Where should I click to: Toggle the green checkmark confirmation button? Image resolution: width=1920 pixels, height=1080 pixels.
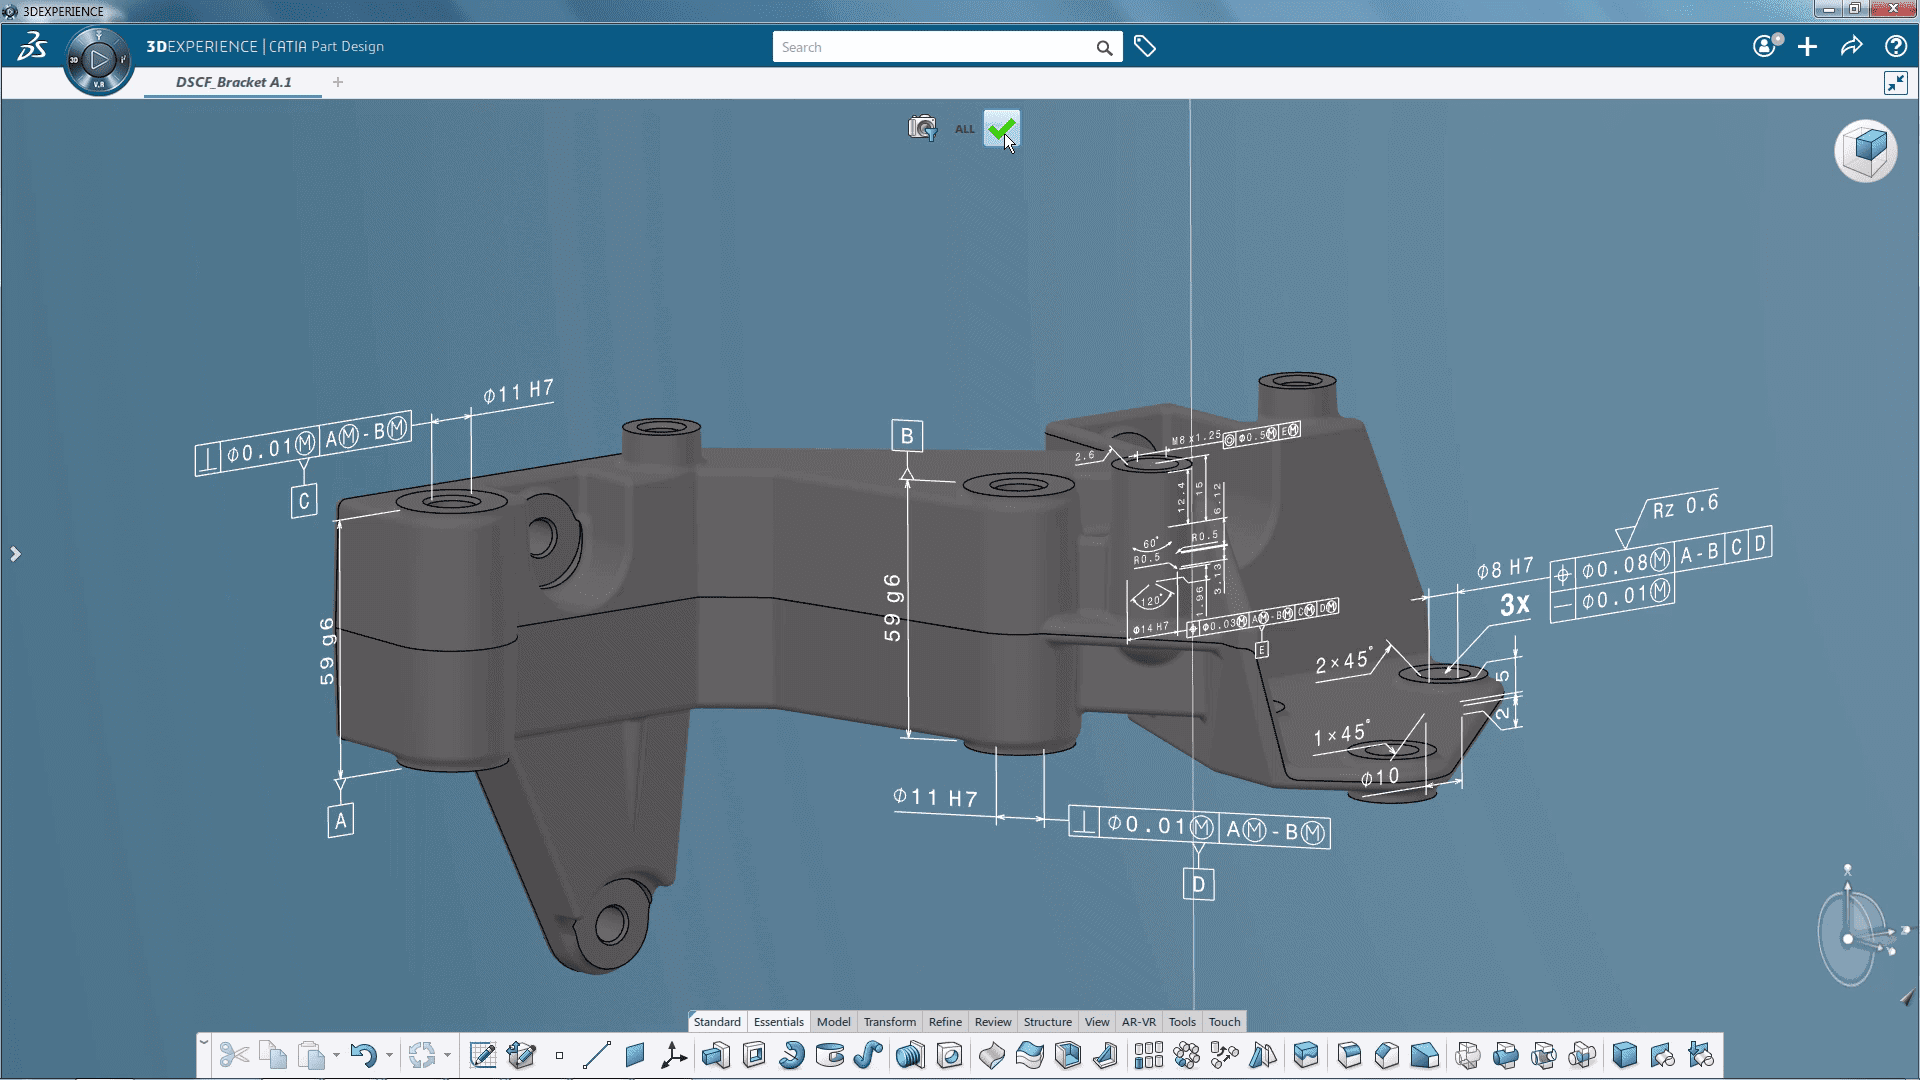tap(1000, 127)
